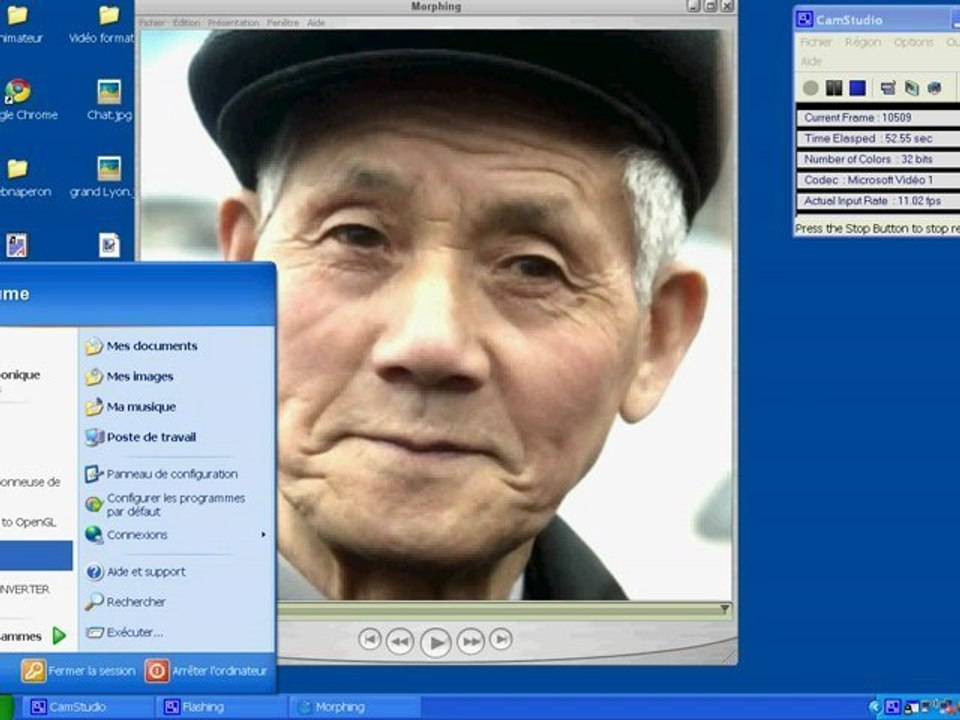The width and height of the screenshot is (960, 720).
Task: Expand the Connexions submenu
Action: pyautogui.click(x=176, y=535)
